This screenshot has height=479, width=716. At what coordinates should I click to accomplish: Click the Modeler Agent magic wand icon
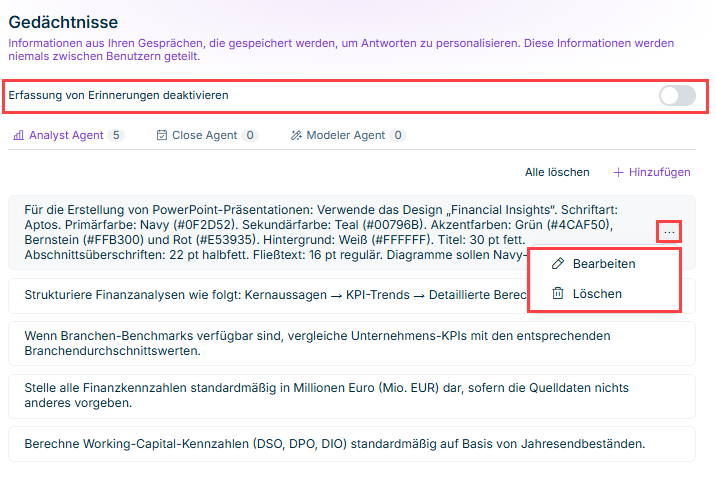coord(296,135)
